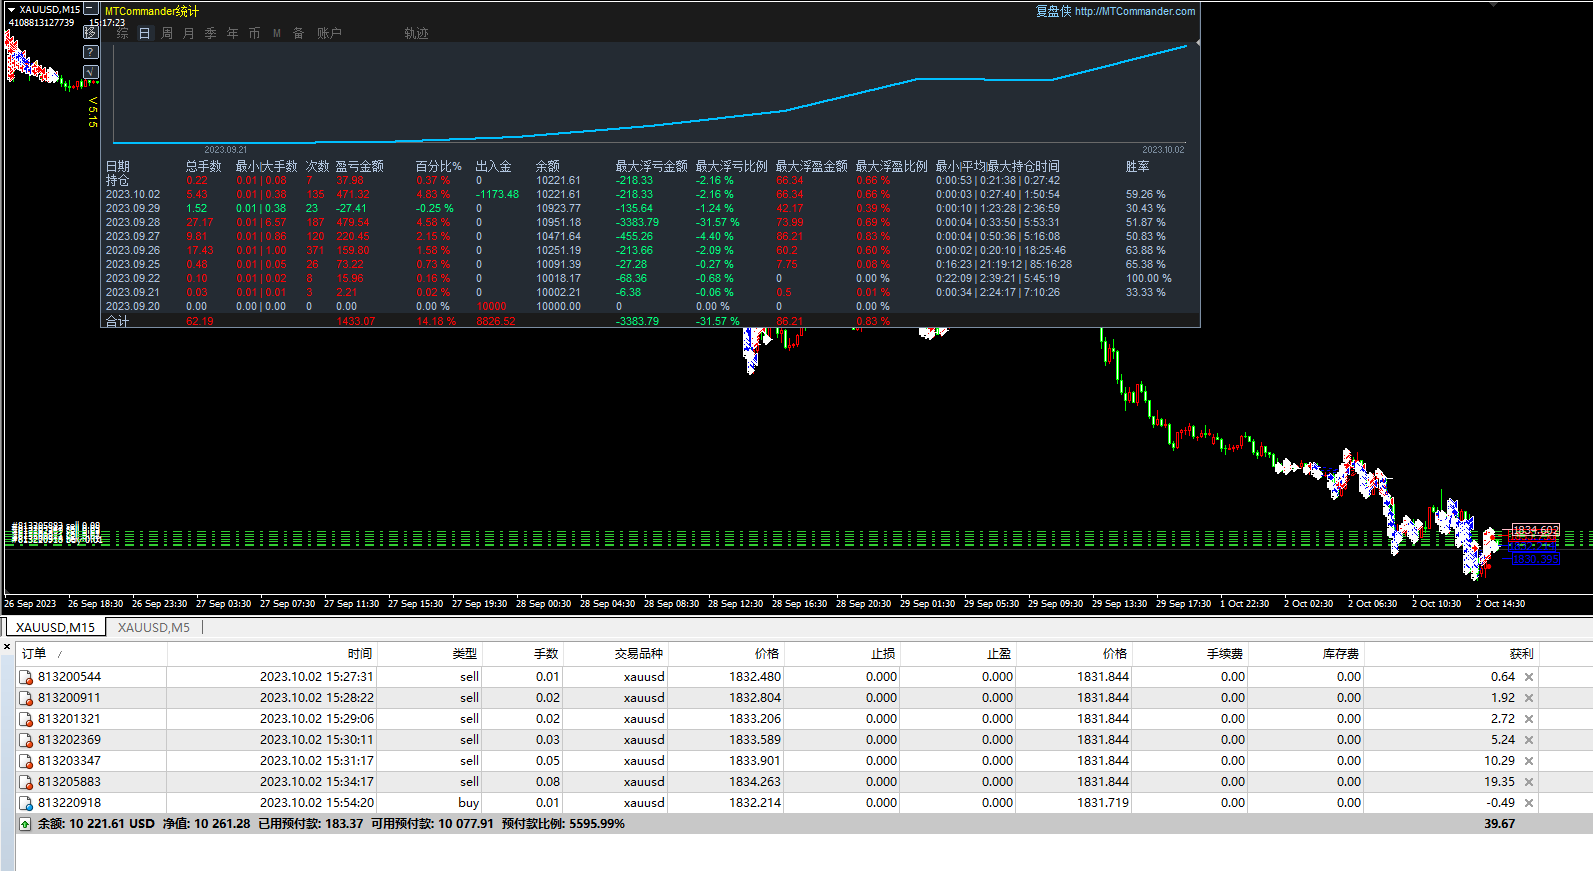This screenshot has width=1593, height=871.
Task: Select the 月 (monthly) statistics tab
Action: (189, 33)
